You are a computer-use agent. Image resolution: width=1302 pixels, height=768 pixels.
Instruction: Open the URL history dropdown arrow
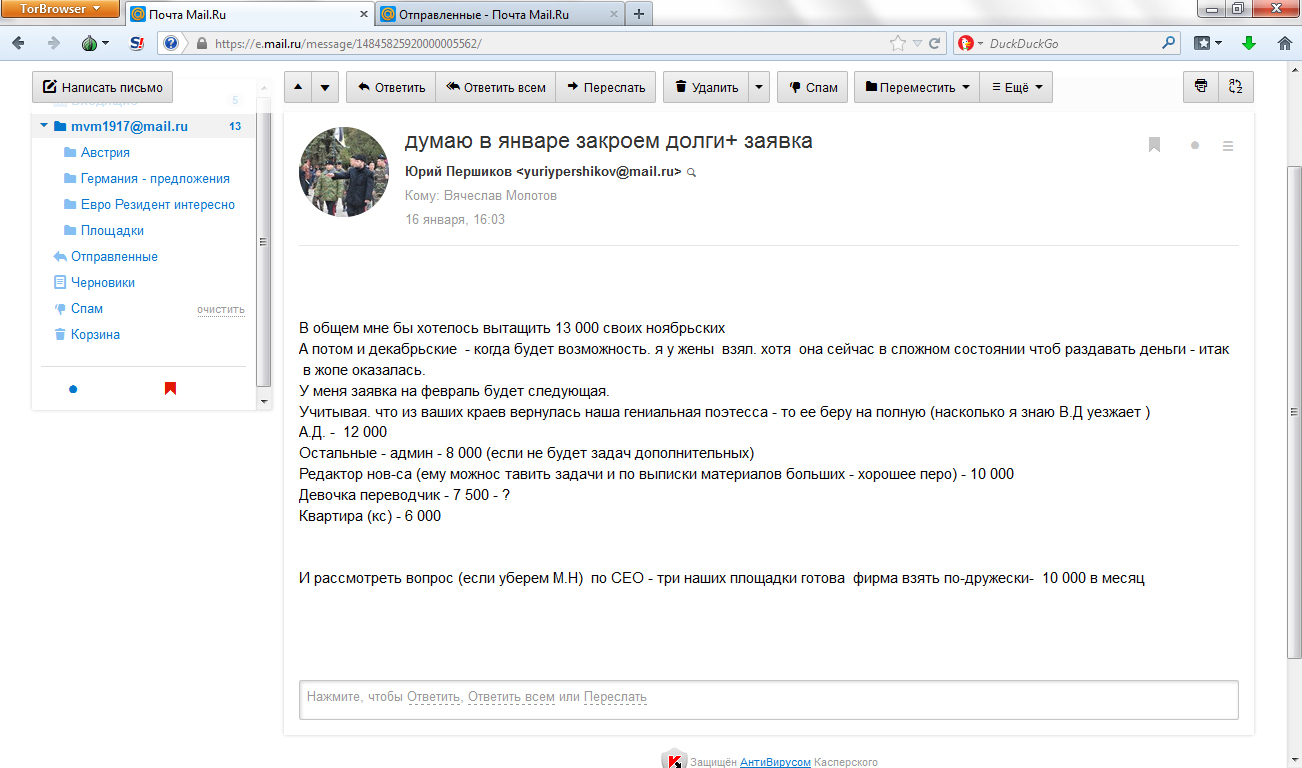(917, 44)
